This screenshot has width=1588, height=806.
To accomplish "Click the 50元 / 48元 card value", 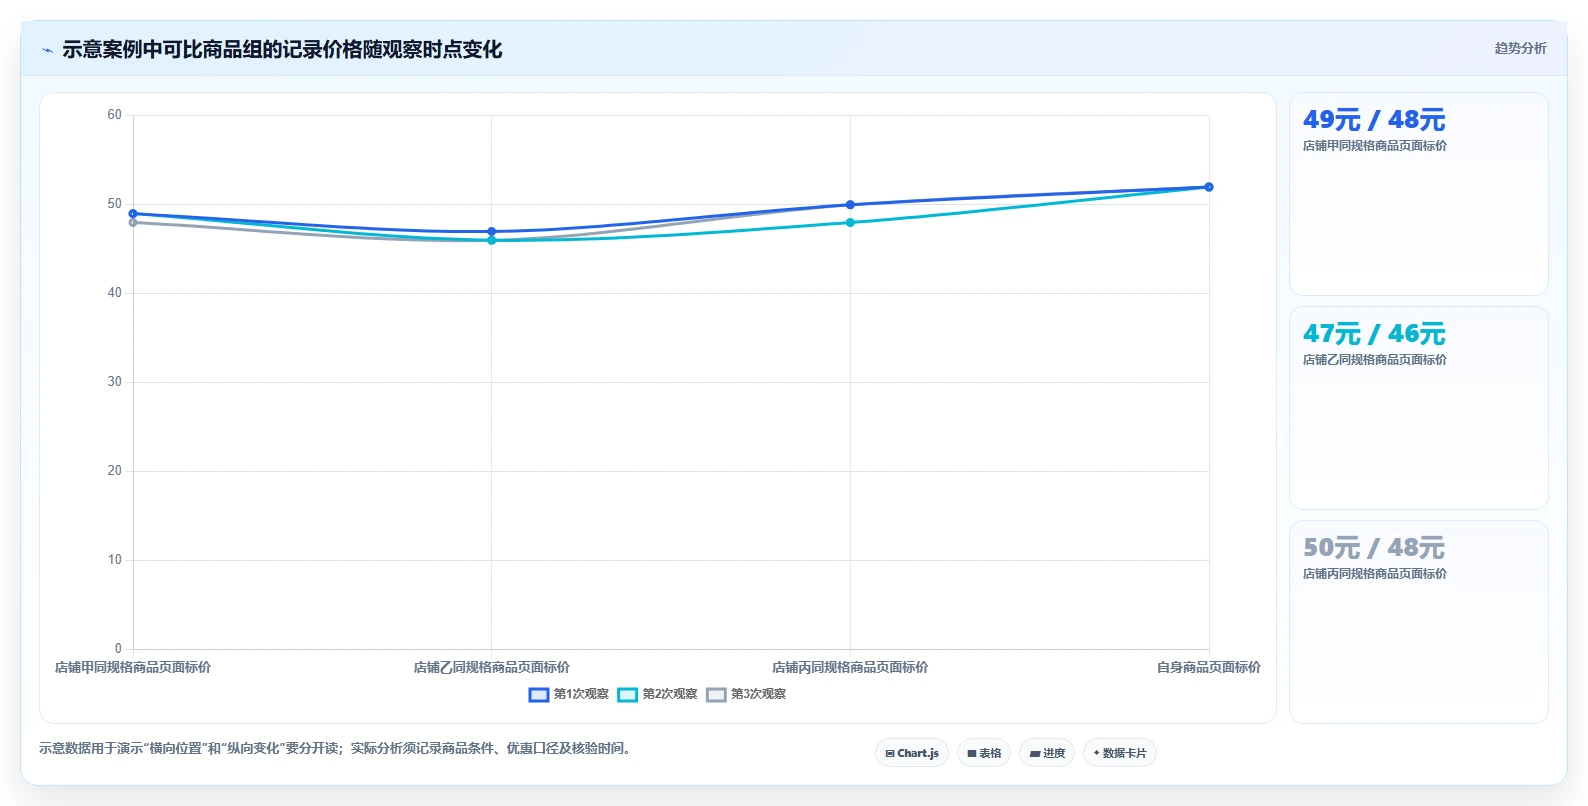I will tap(1374, 548).
